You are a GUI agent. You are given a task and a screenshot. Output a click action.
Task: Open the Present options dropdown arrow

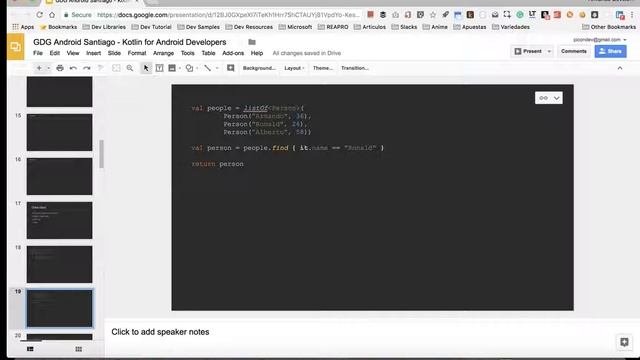coord(549,51)
